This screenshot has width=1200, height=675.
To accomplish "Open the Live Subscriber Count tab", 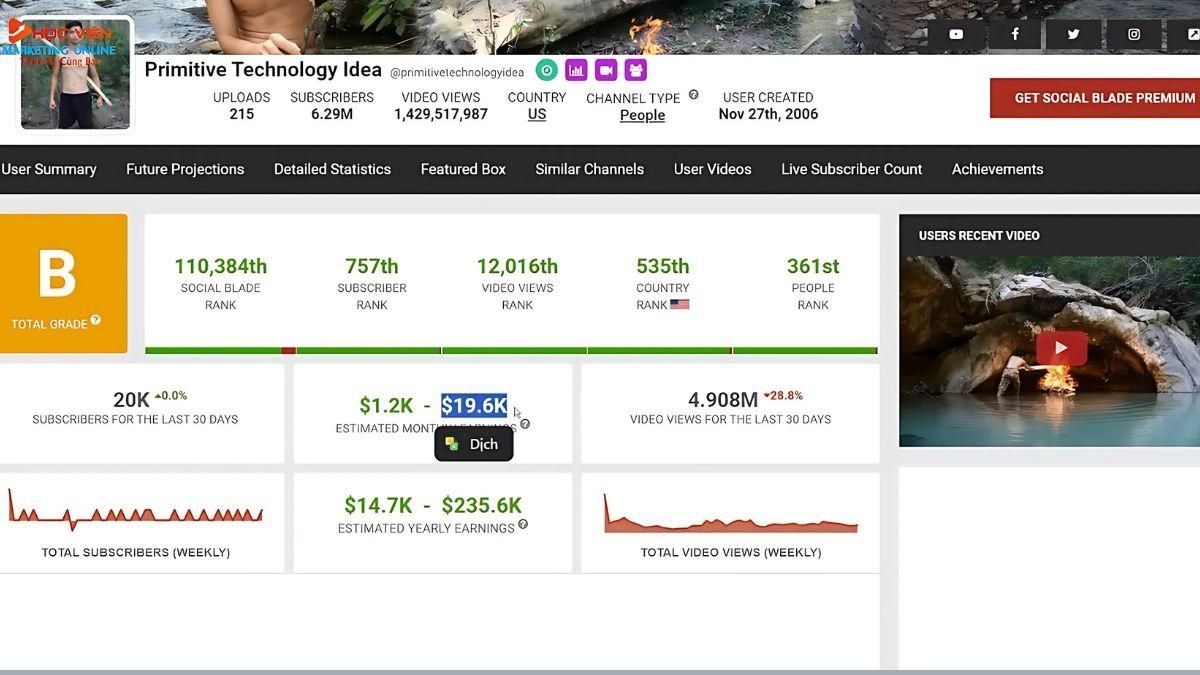I will pos(851,169).
